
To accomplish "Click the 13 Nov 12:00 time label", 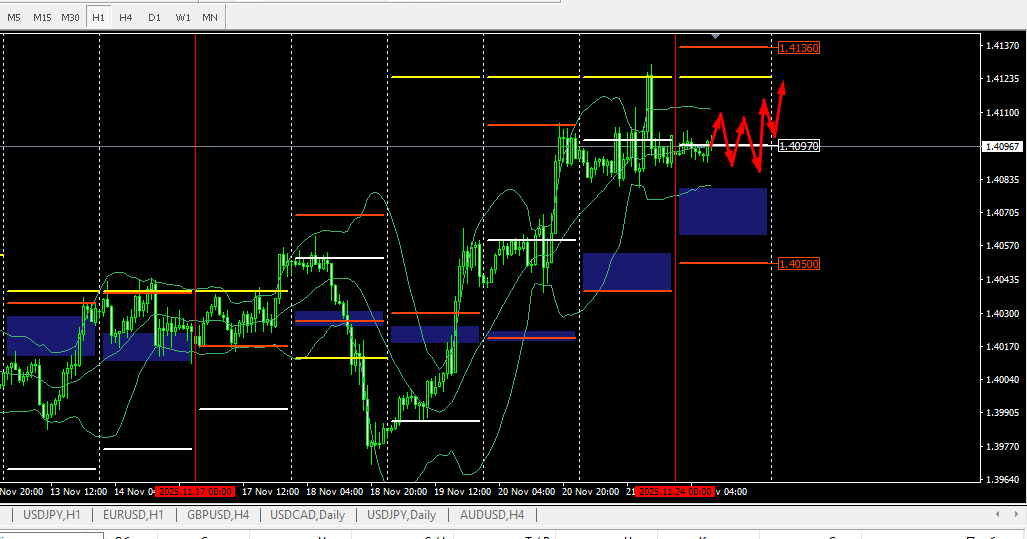I will [79, 492].
